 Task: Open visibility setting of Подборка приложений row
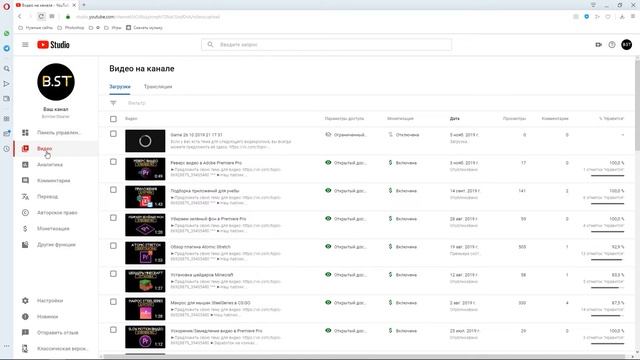point(346,191)
